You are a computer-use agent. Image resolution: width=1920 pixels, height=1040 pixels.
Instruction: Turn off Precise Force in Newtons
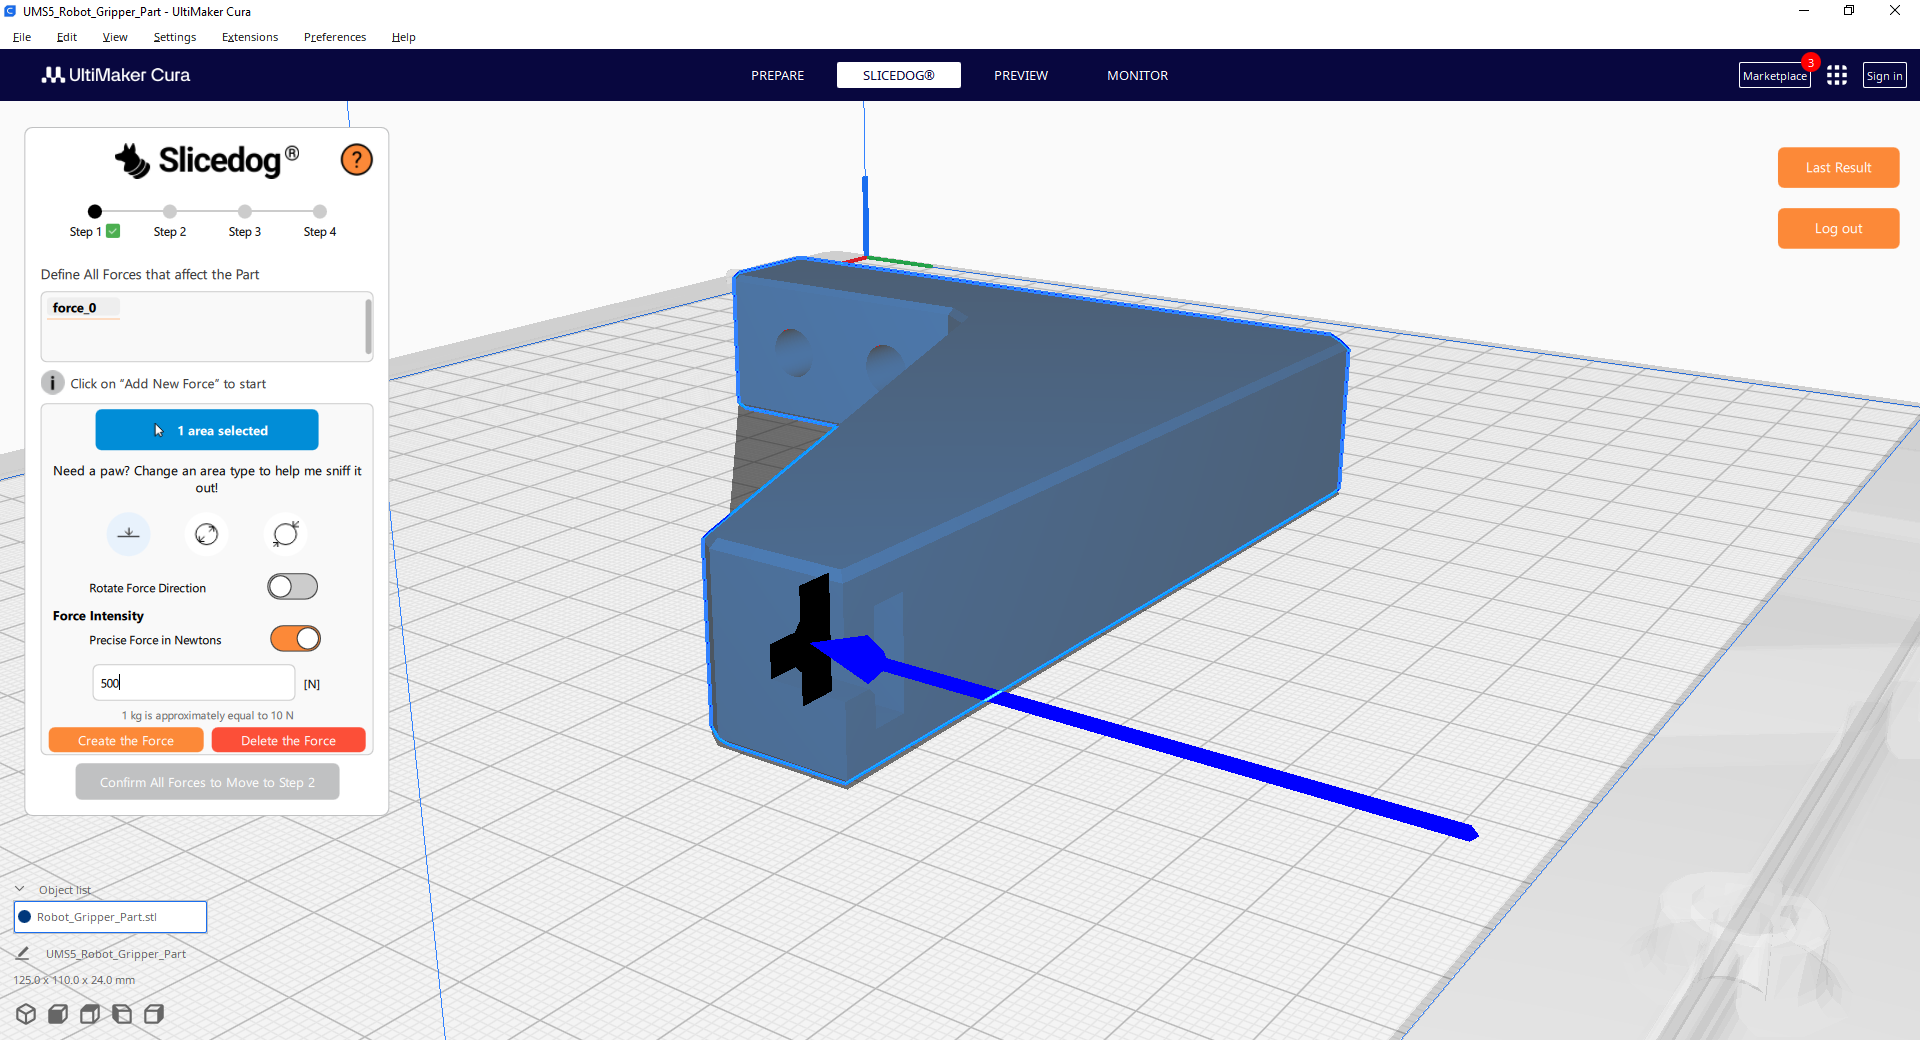pos(295,639)
